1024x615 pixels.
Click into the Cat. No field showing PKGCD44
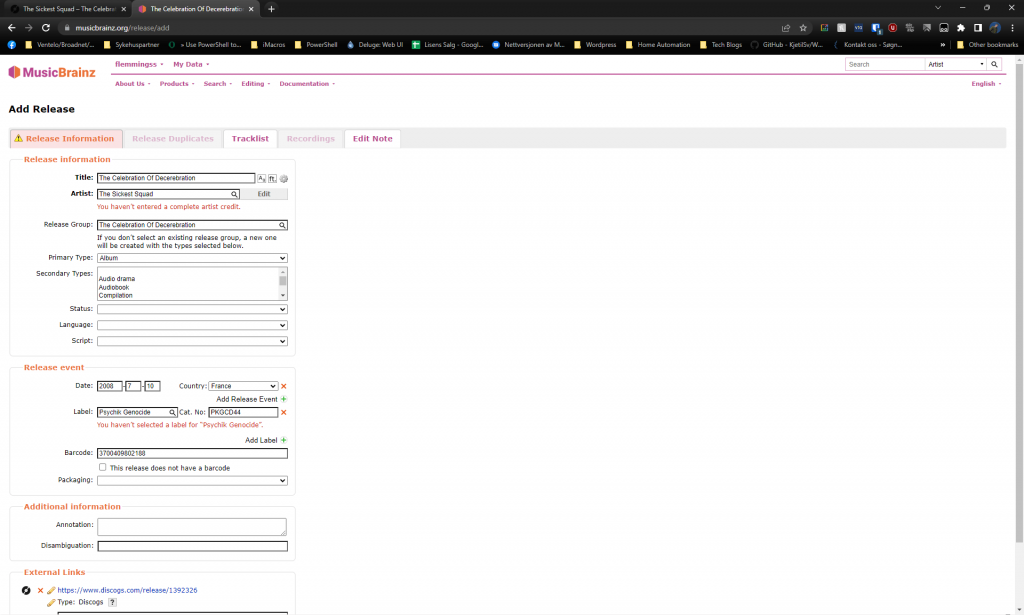tap(243, 413)
